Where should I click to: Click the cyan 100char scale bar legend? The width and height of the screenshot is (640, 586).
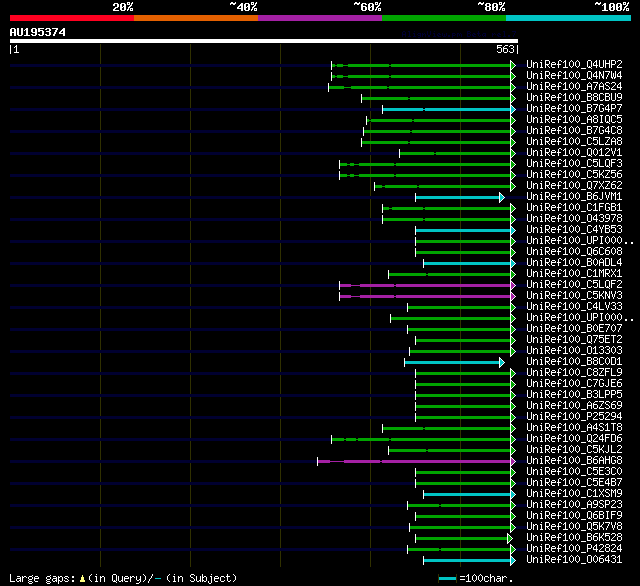coord(447,578)
